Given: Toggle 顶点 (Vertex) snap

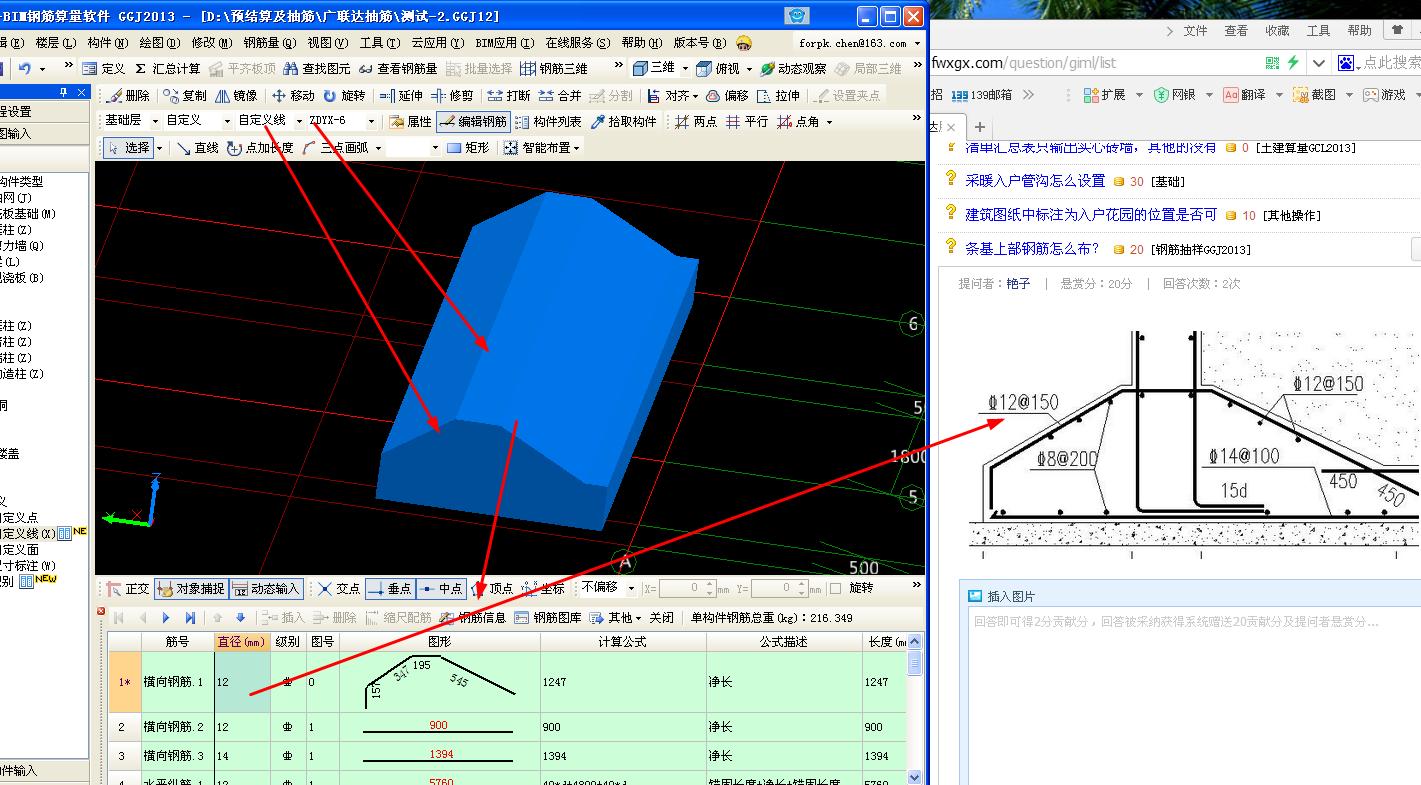Looking at the screenshot, I should coord(492,589).
